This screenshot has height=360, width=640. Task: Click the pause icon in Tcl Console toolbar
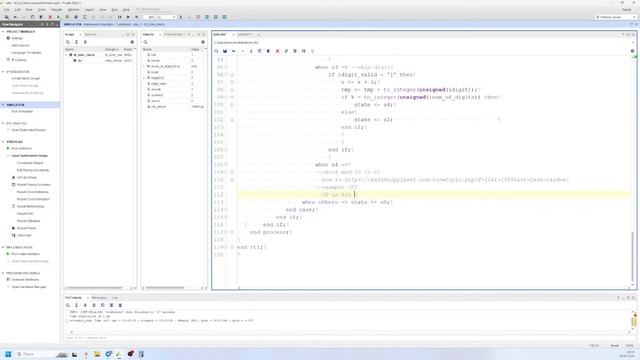94,305
